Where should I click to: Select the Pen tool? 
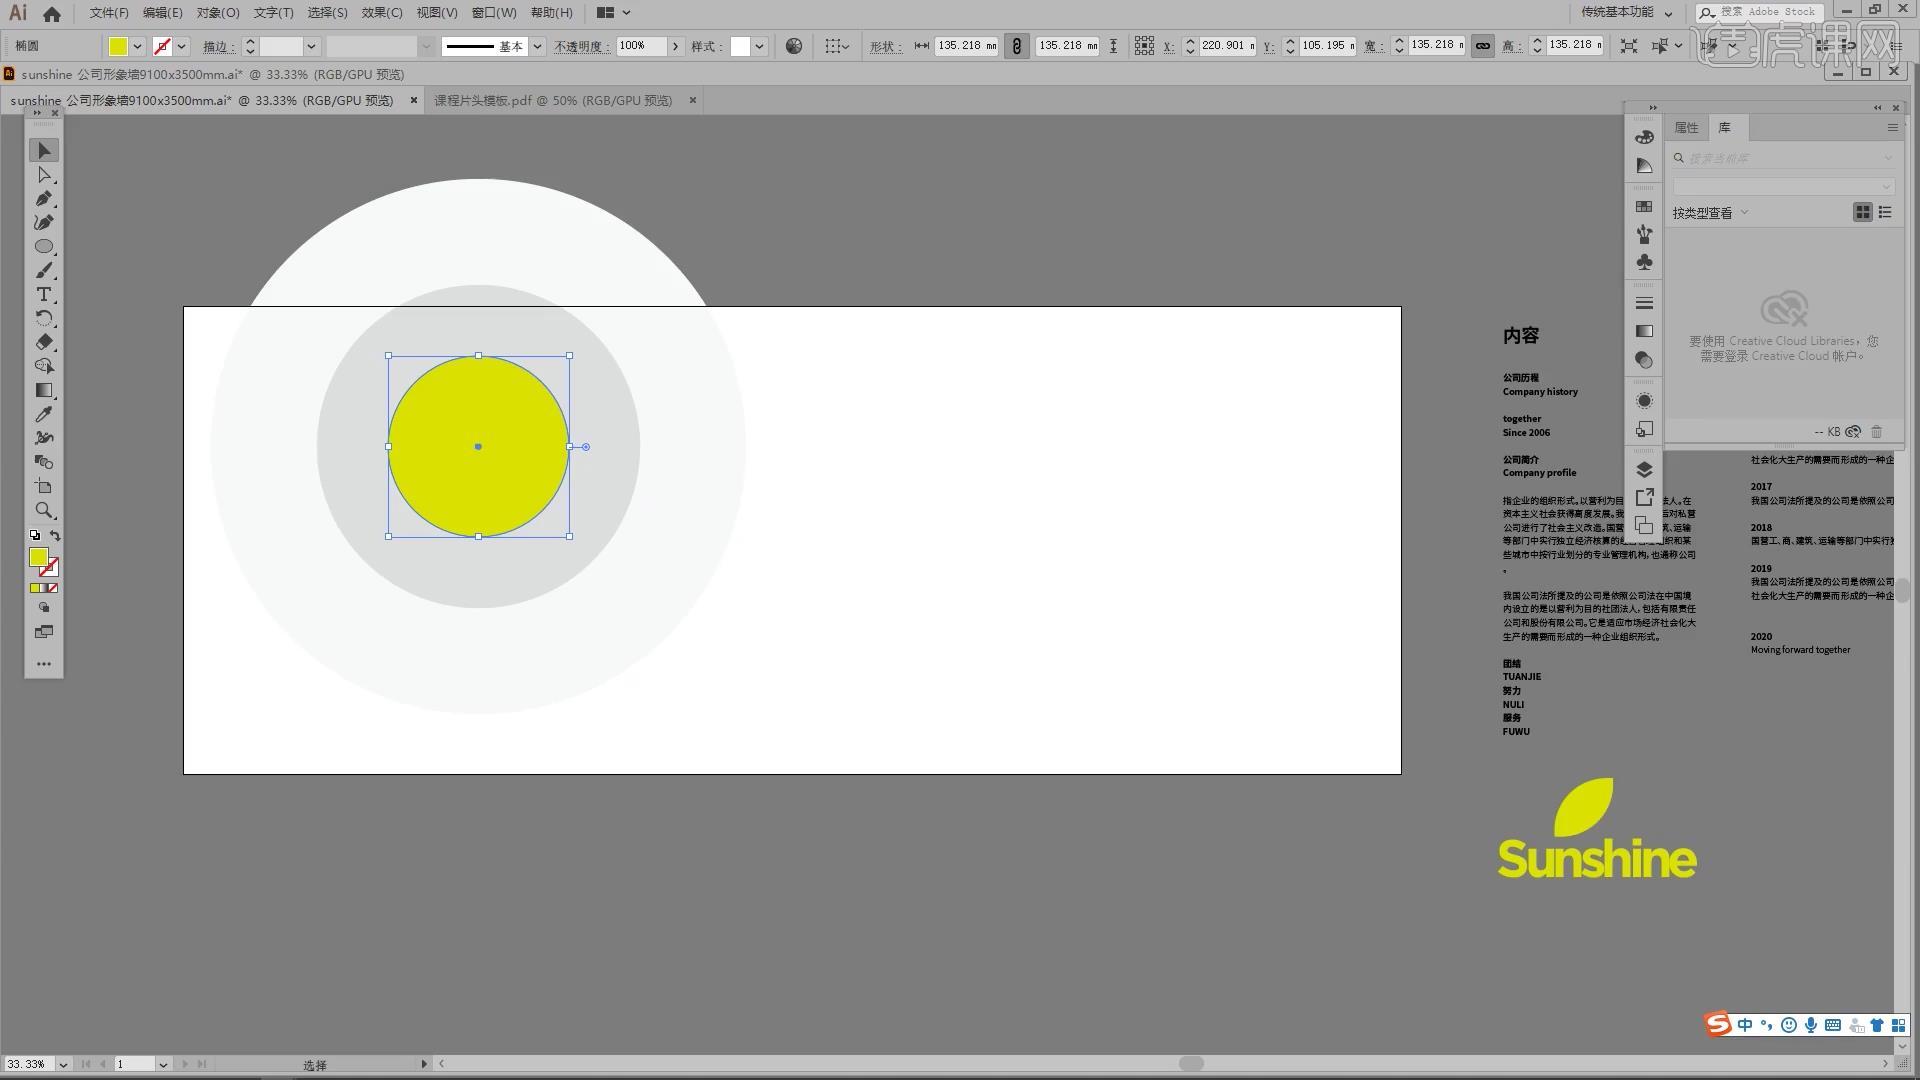(x=44, y=199)
